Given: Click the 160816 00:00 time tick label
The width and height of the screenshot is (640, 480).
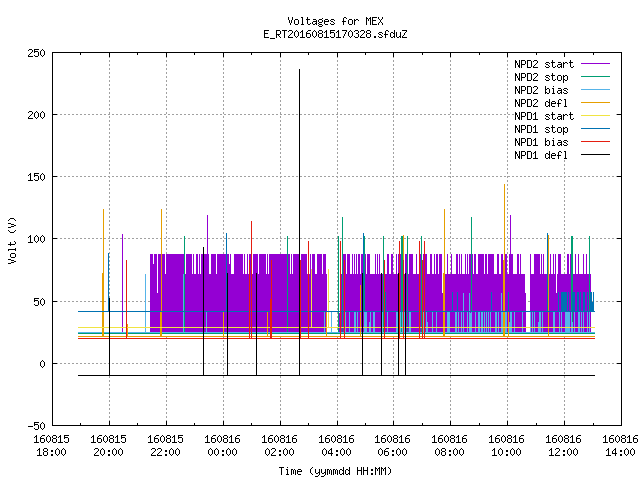Looking at the screenshot, I should coord(222,445).
